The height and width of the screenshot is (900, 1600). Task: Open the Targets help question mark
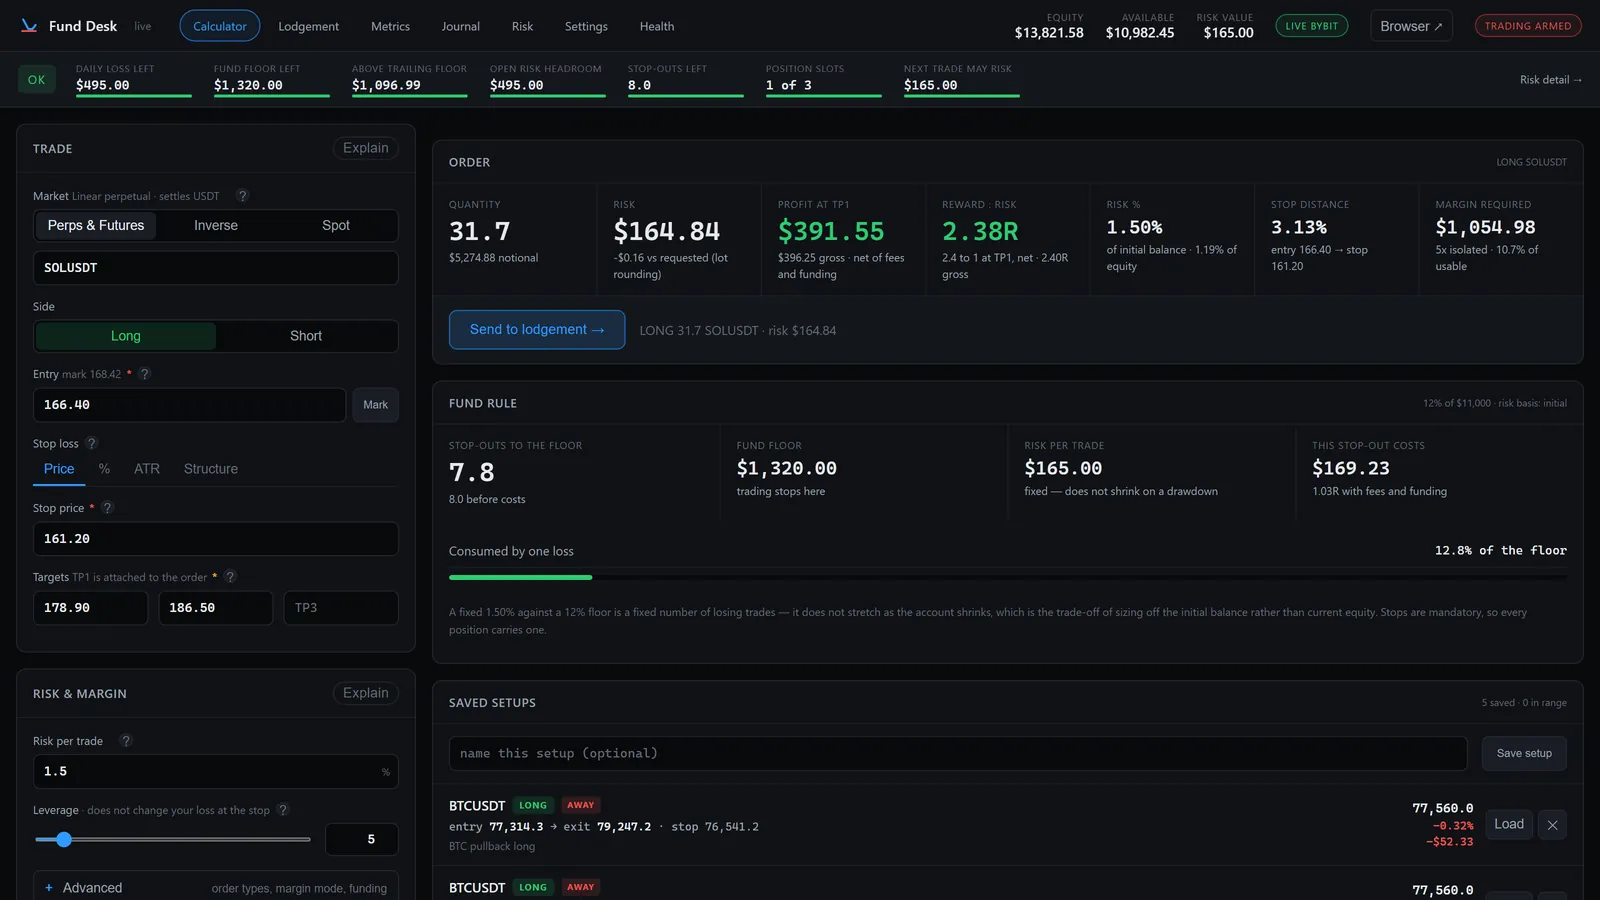[230, 577]
